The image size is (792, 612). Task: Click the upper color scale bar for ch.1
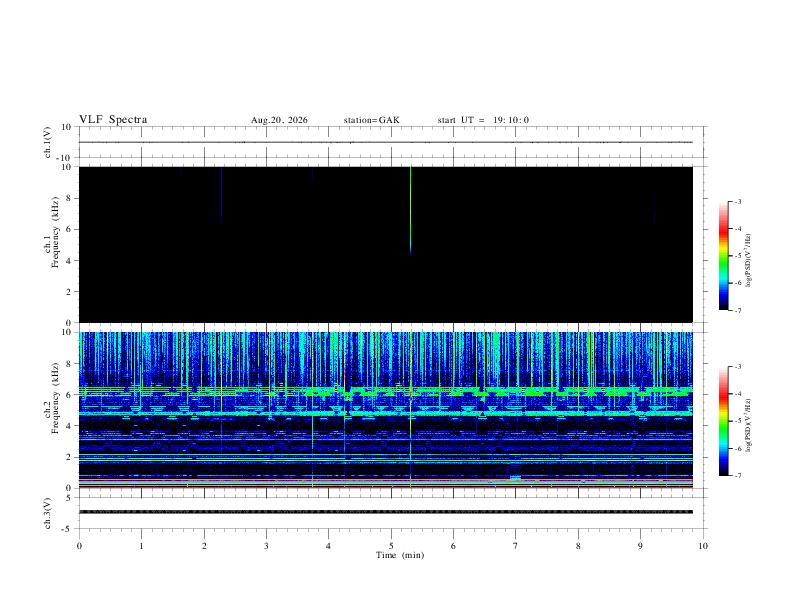click(724, 256)
